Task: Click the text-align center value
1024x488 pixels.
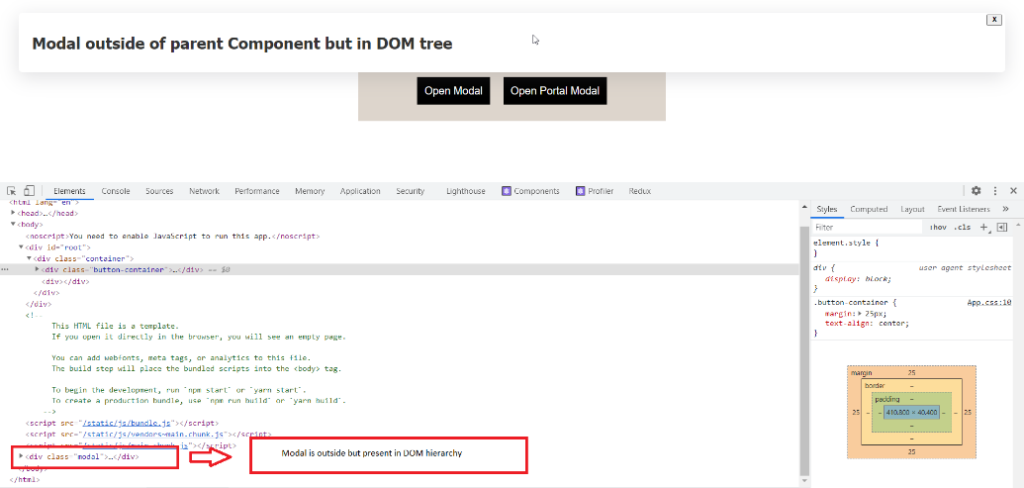Action: coord(893,323)
